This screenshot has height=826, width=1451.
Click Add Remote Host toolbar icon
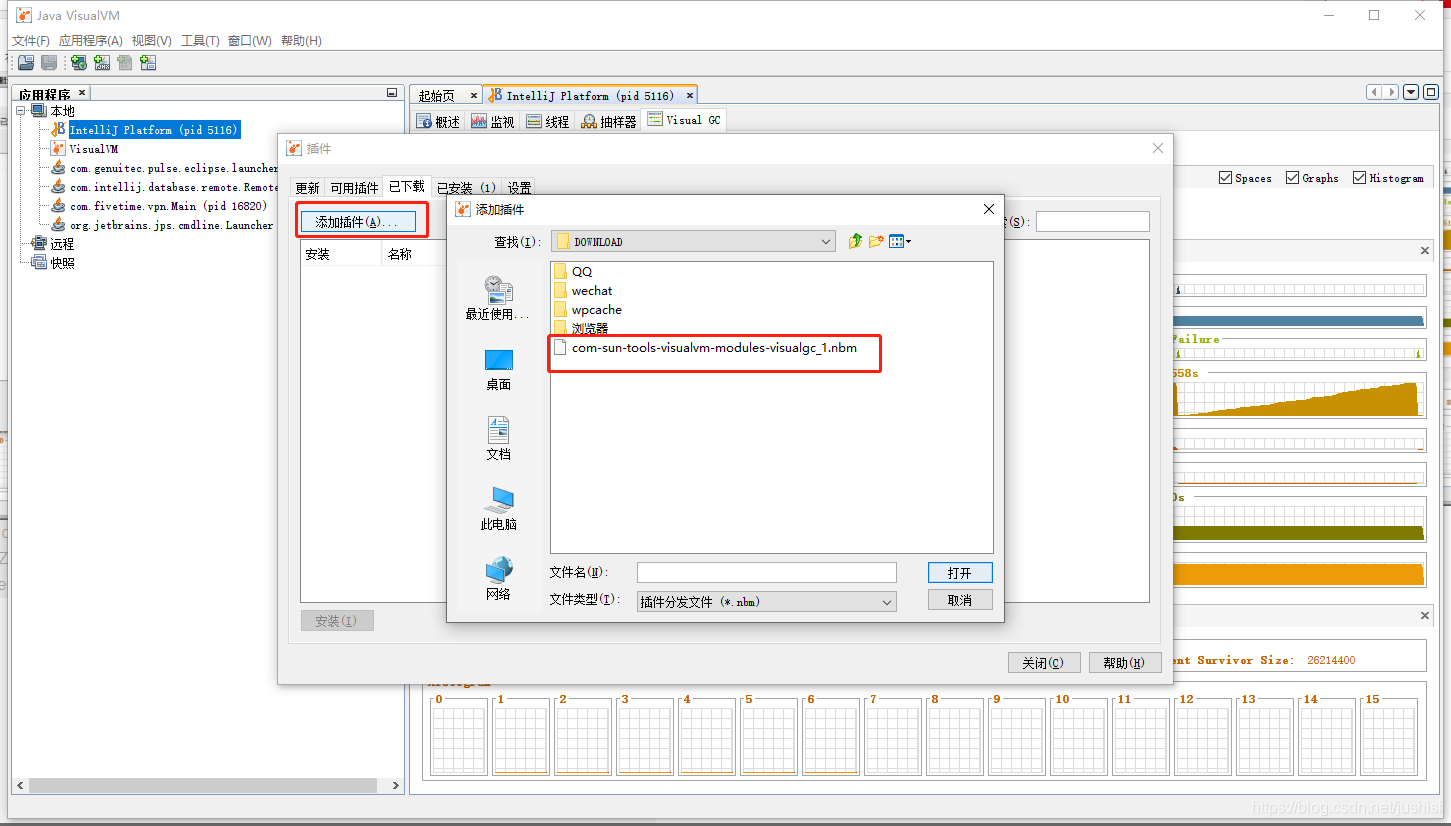click(78, 63)
